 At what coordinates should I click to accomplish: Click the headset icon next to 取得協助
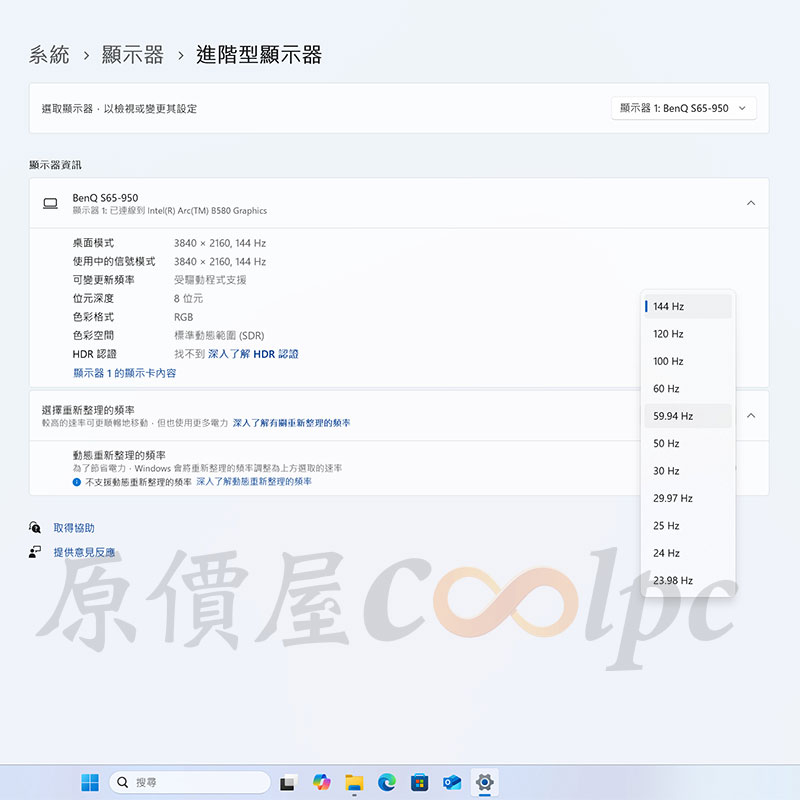[35, 528]
